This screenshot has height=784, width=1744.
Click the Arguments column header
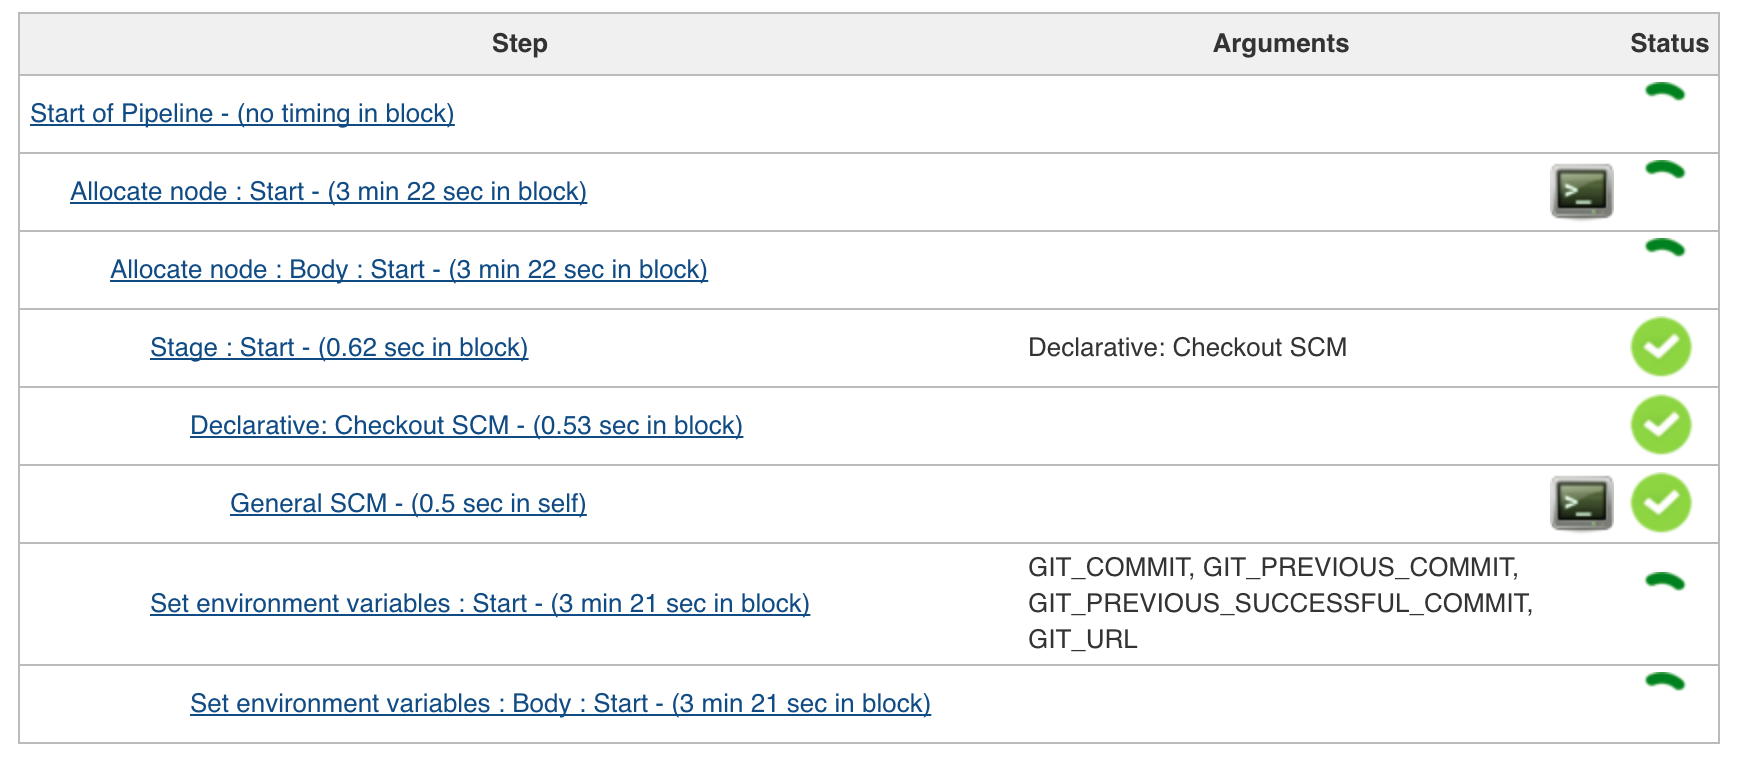1280,44
